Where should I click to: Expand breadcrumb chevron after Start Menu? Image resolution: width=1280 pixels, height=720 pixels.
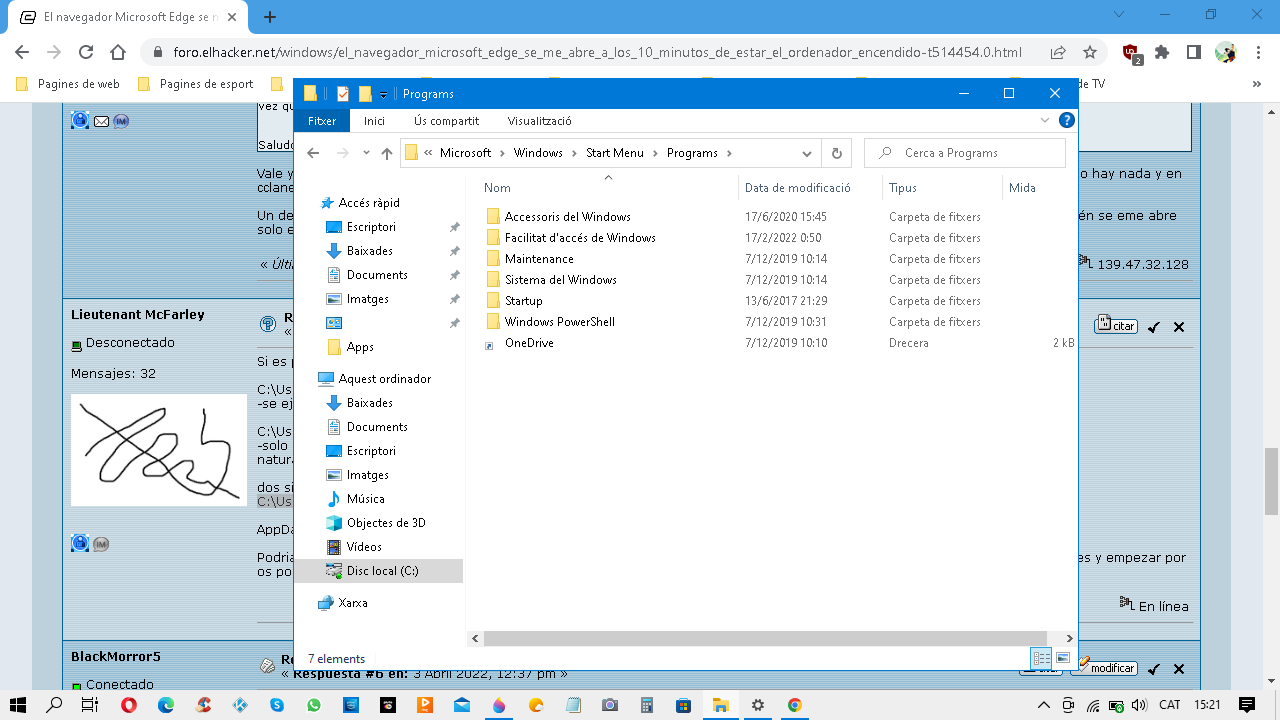[655, 153]
